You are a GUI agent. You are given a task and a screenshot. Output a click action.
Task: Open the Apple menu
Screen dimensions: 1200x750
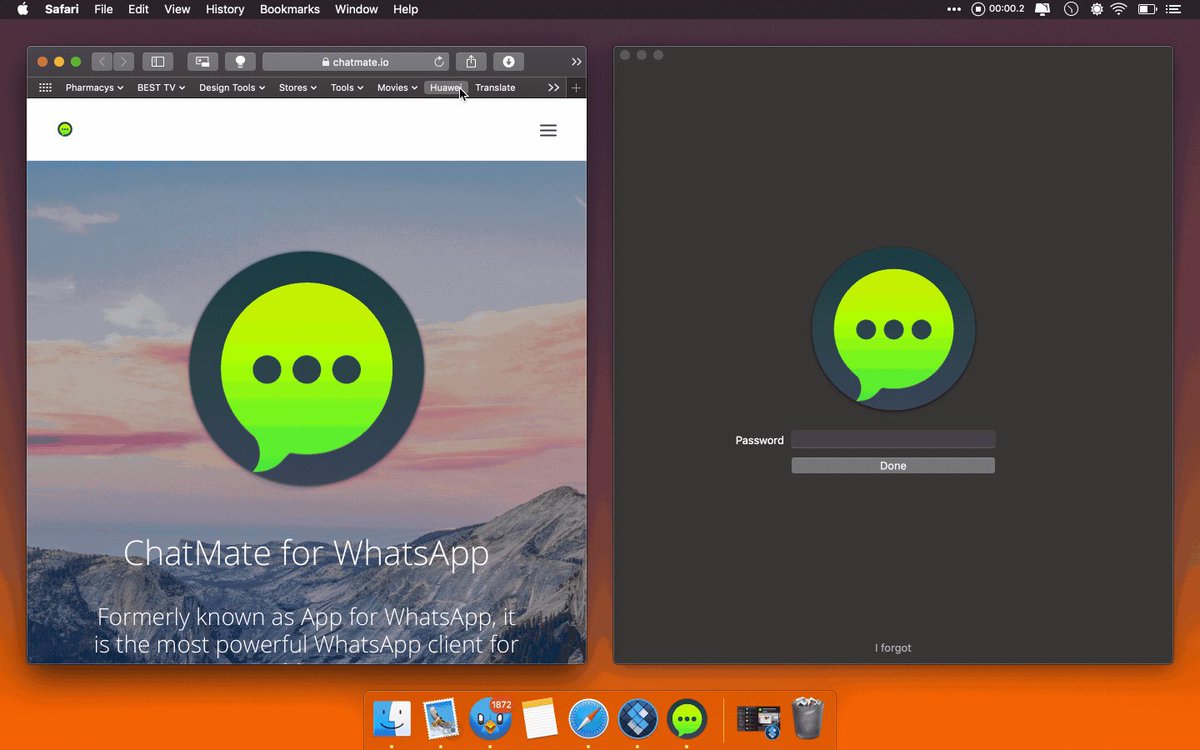(23, 9)
